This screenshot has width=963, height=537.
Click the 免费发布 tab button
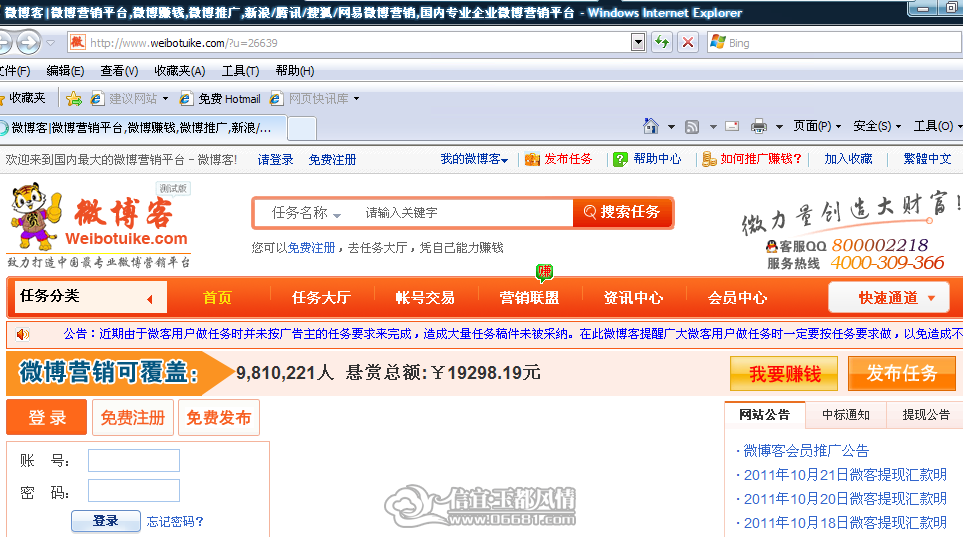coord(219,418)
